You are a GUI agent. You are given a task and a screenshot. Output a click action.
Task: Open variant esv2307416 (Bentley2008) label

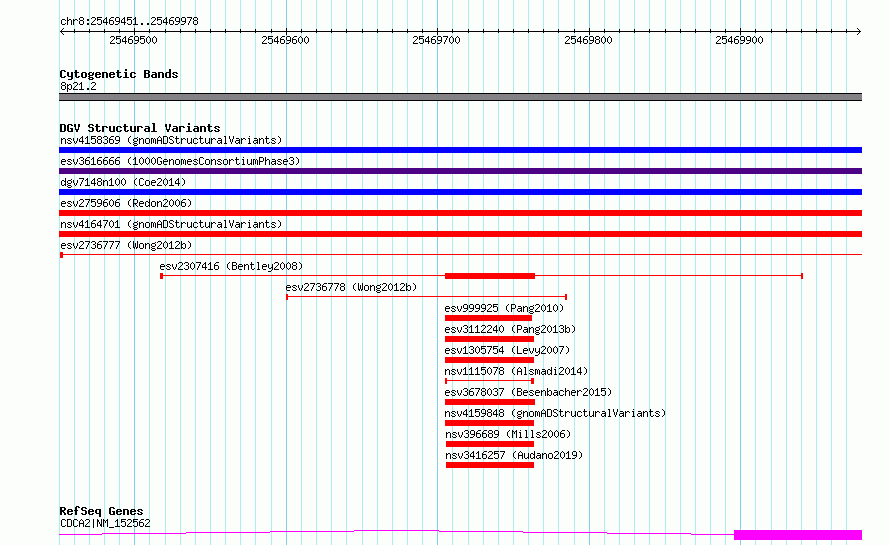pos(231,266)
